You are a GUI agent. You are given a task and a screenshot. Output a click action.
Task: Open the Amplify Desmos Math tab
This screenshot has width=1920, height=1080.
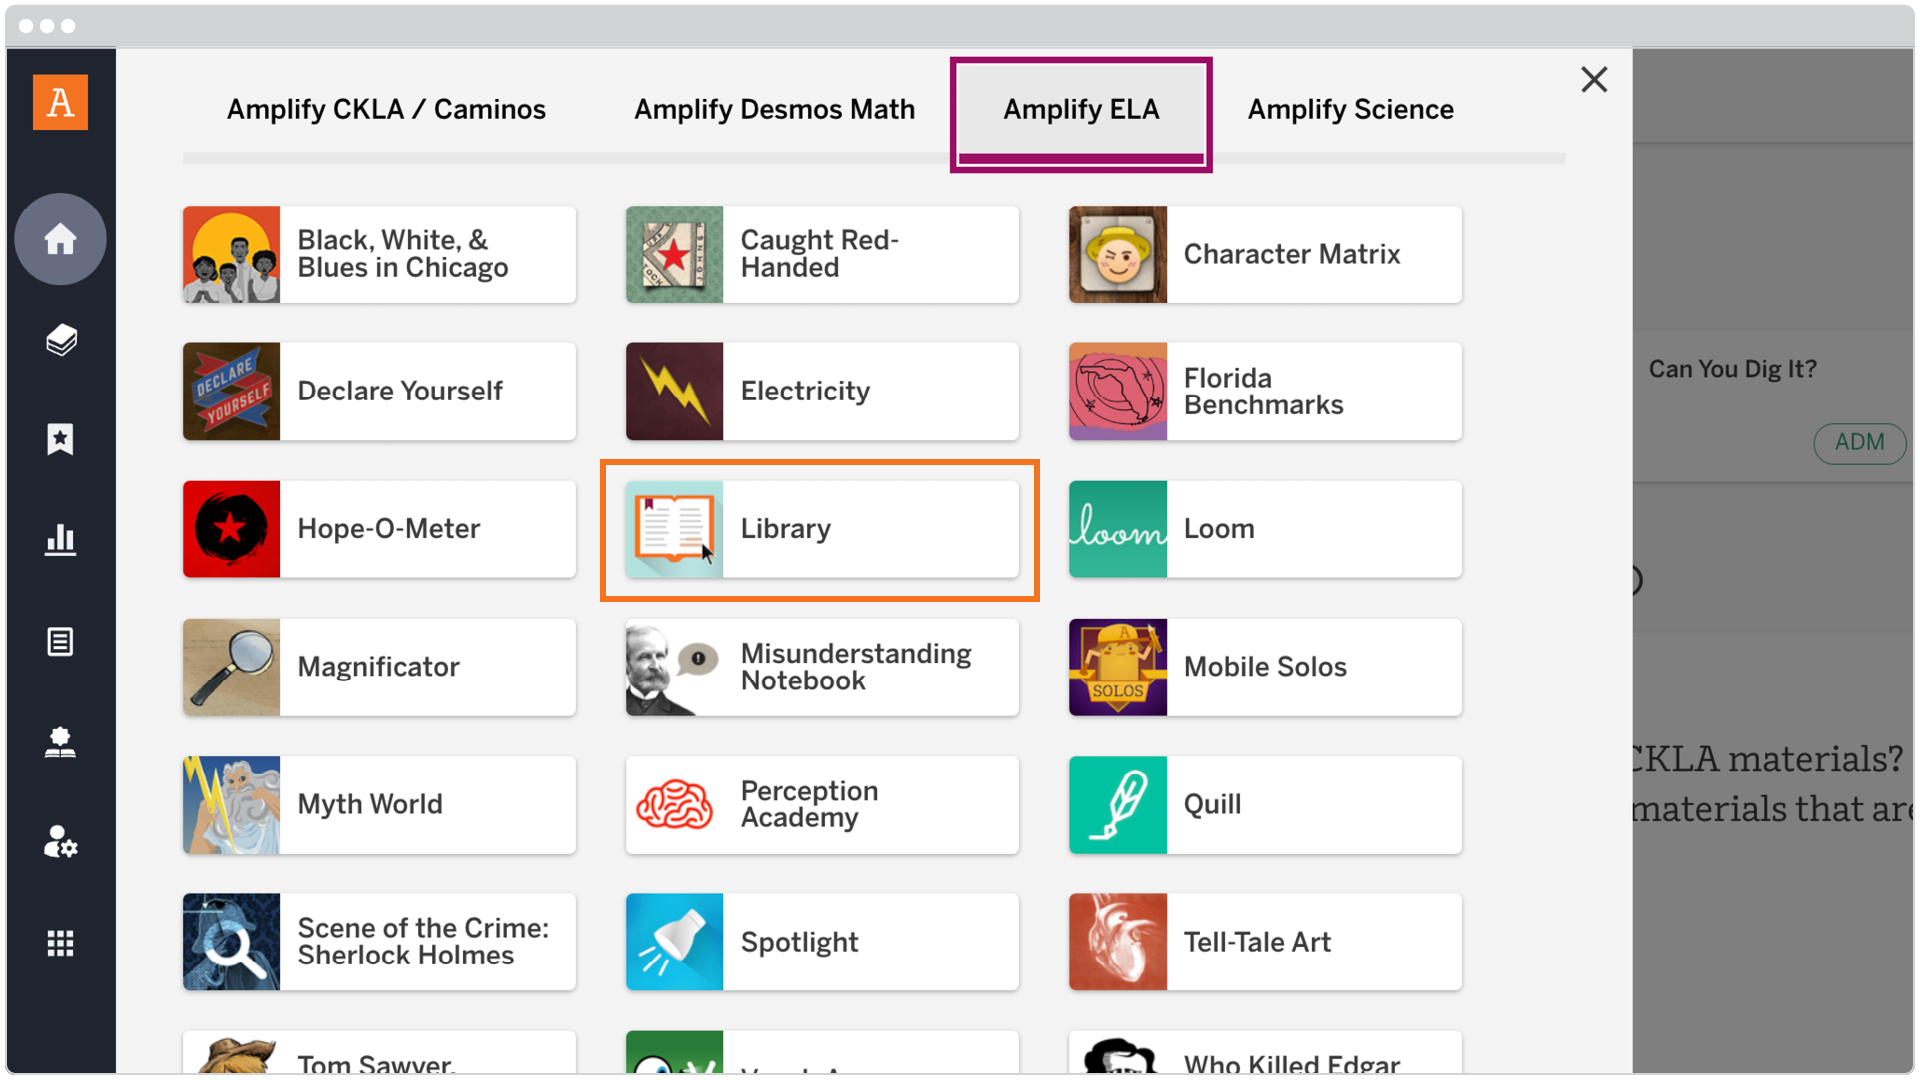click(774, 110)
